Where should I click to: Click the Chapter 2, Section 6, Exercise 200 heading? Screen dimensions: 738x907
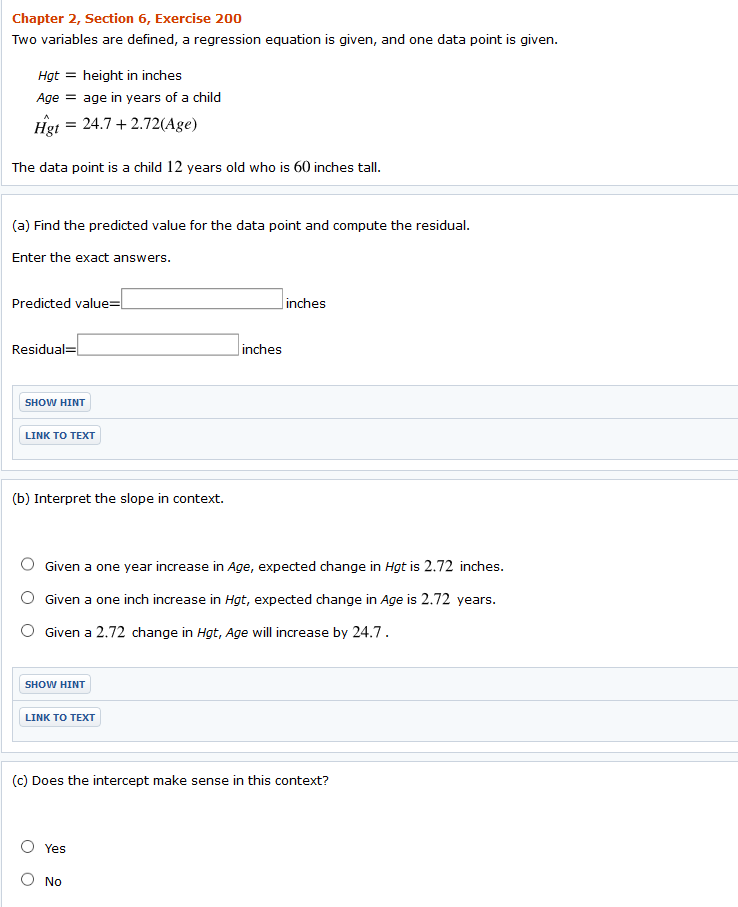tap(127, 18)
